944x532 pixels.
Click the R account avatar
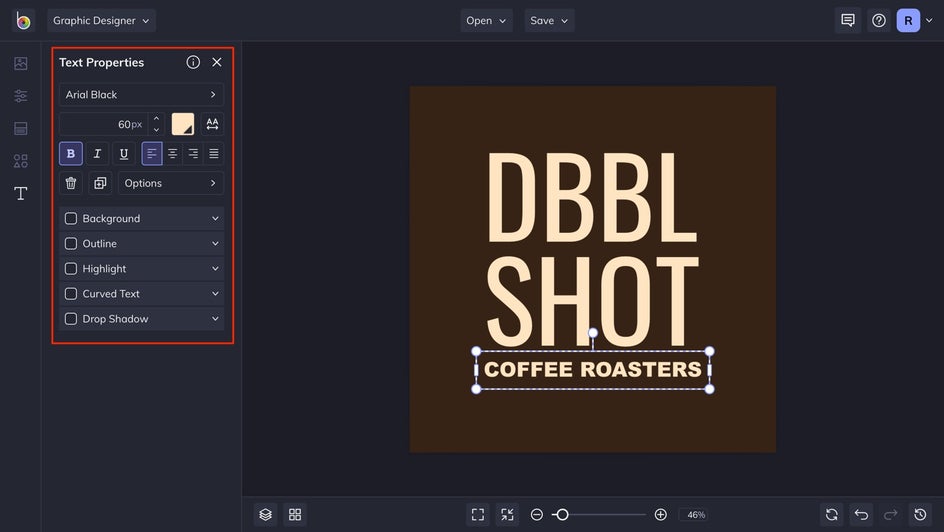908,20
